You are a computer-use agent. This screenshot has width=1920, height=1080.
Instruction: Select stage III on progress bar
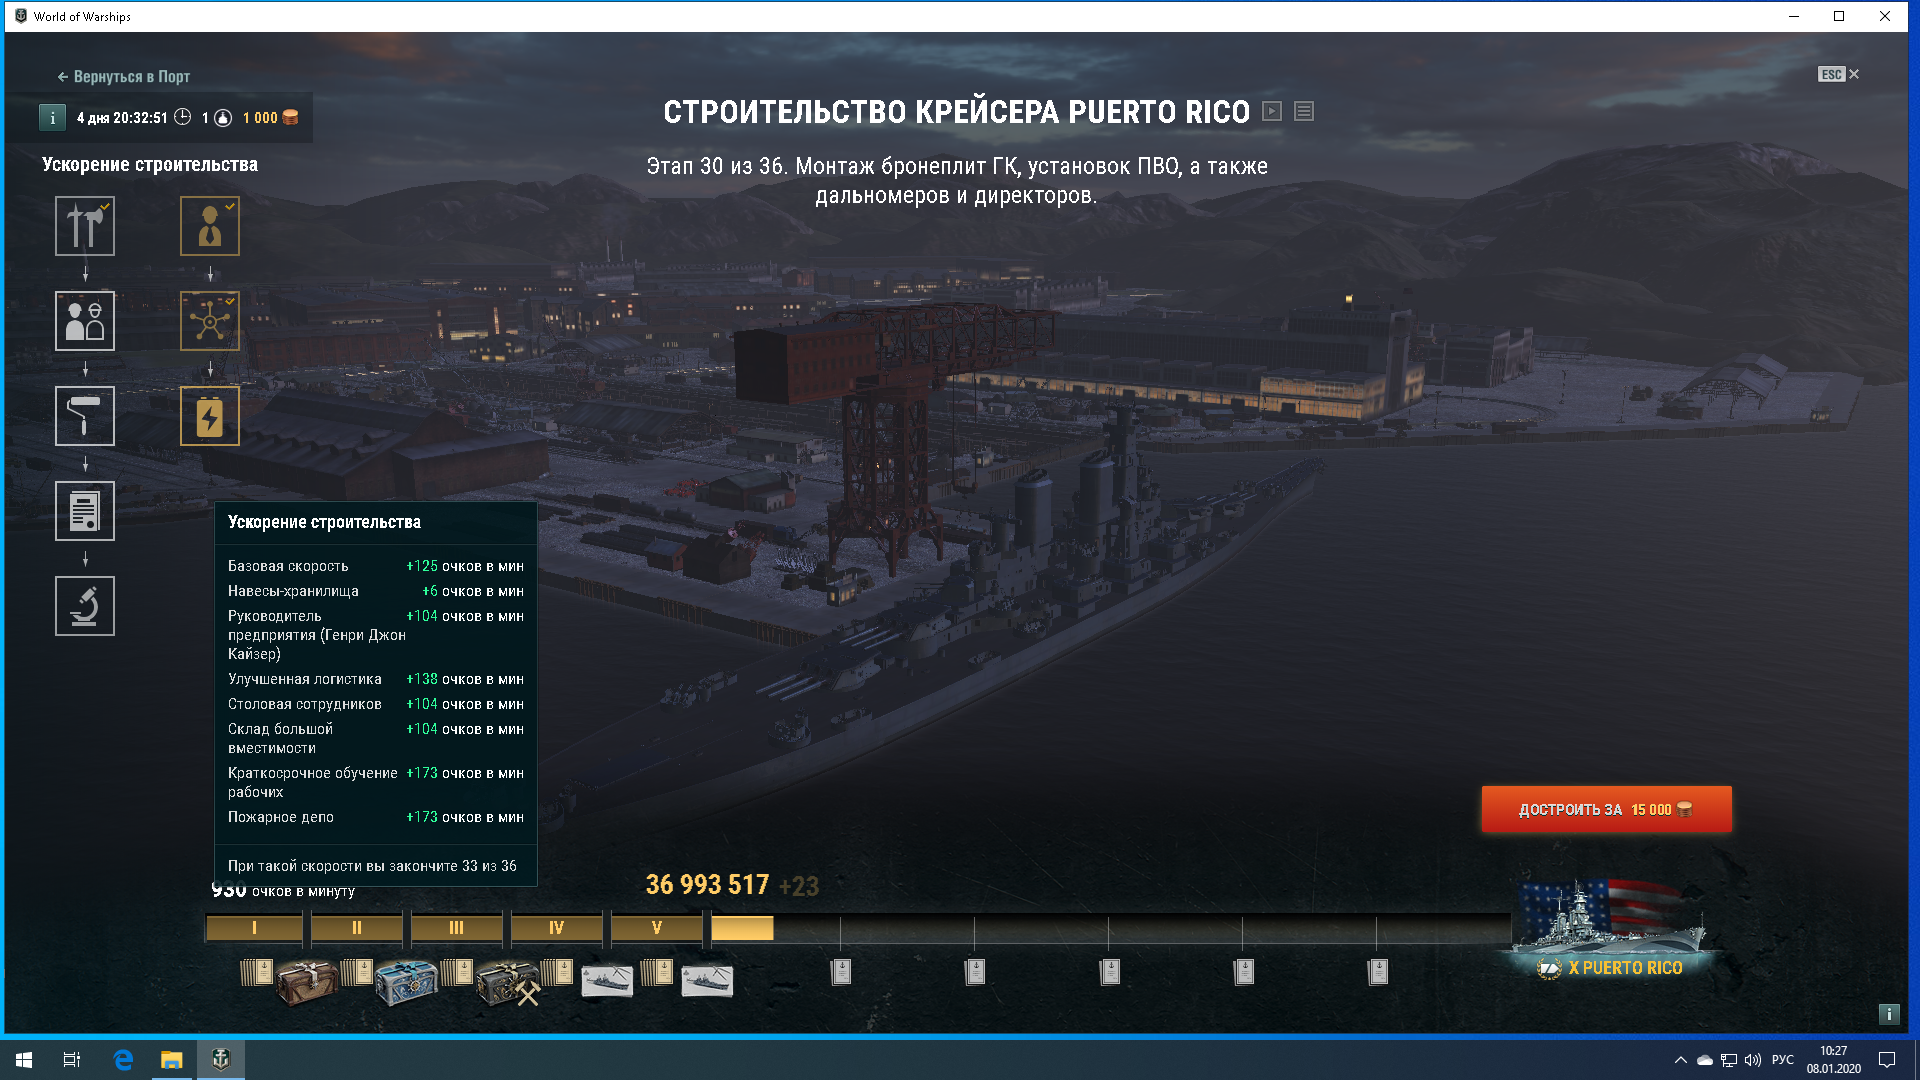click(456, 928)
